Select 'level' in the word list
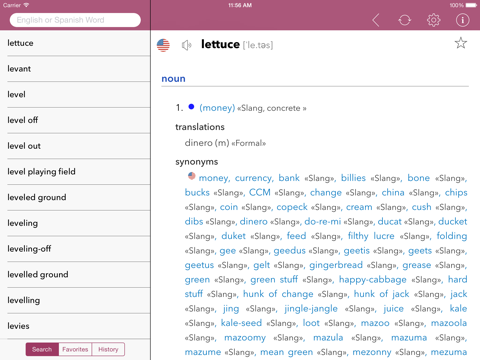 click(x=75, y=95)
